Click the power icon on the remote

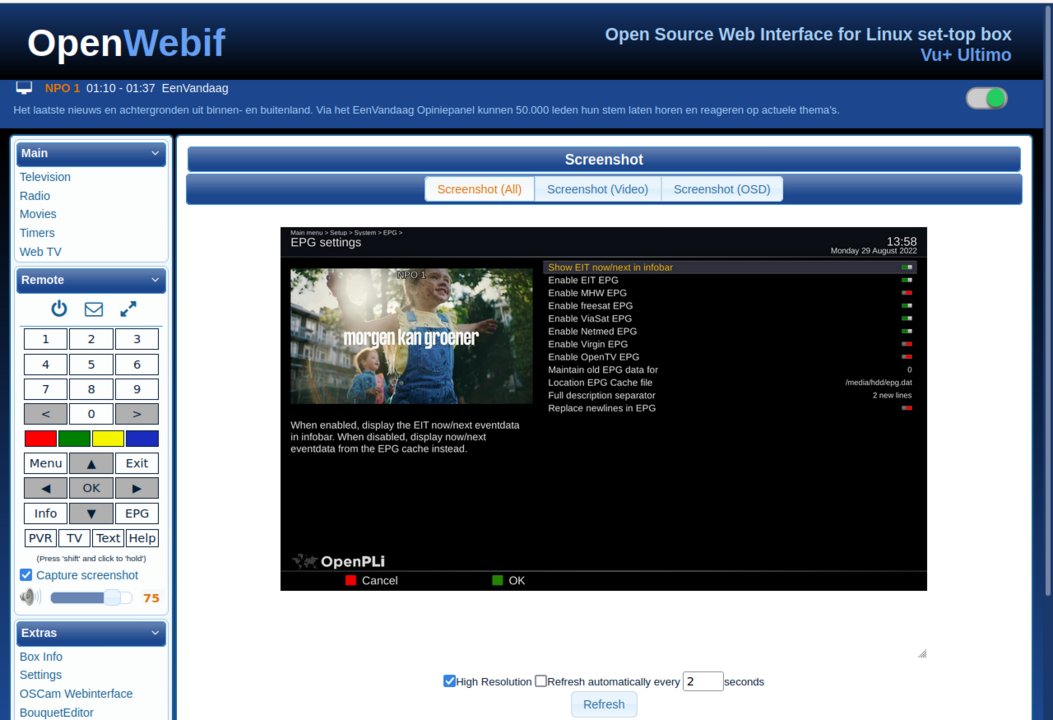click(58, 308)
